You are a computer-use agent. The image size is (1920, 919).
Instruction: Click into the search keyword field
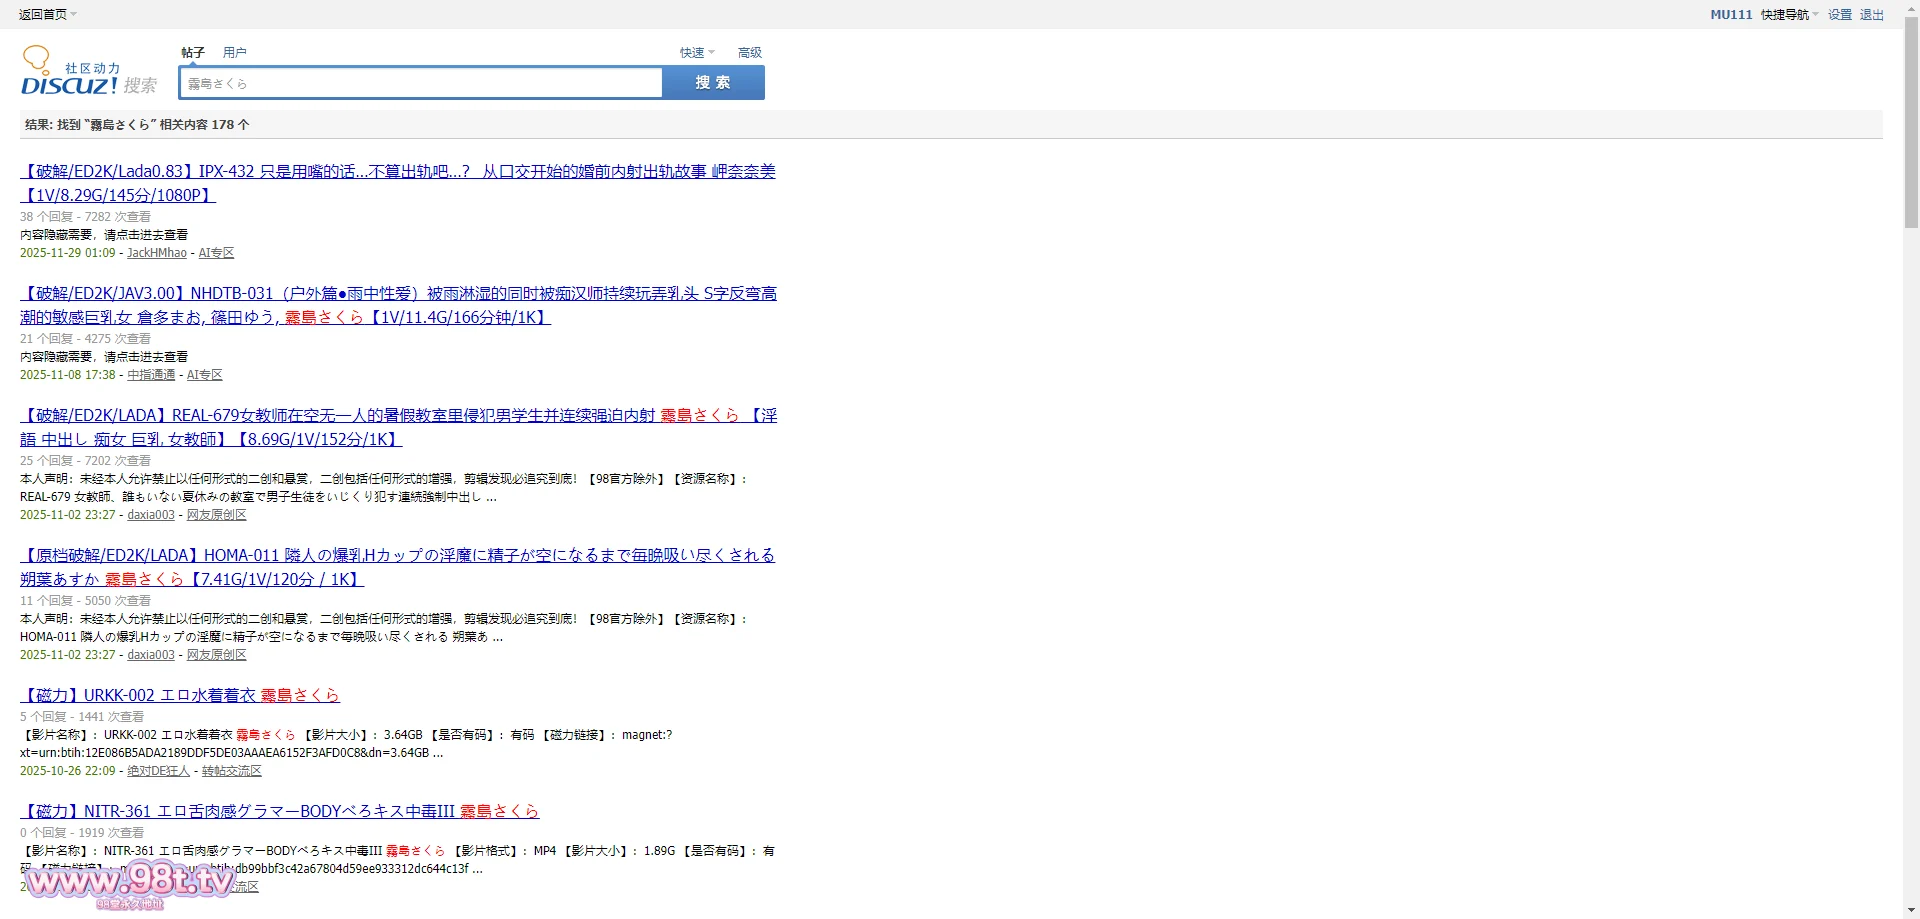[420, 83]
